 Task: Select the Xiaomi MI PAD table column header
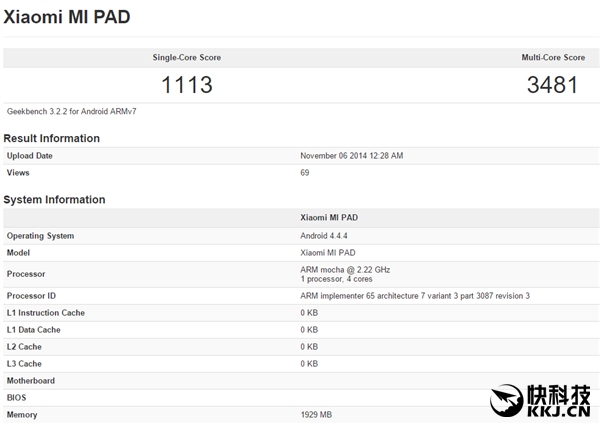click(x=329, y=217)
